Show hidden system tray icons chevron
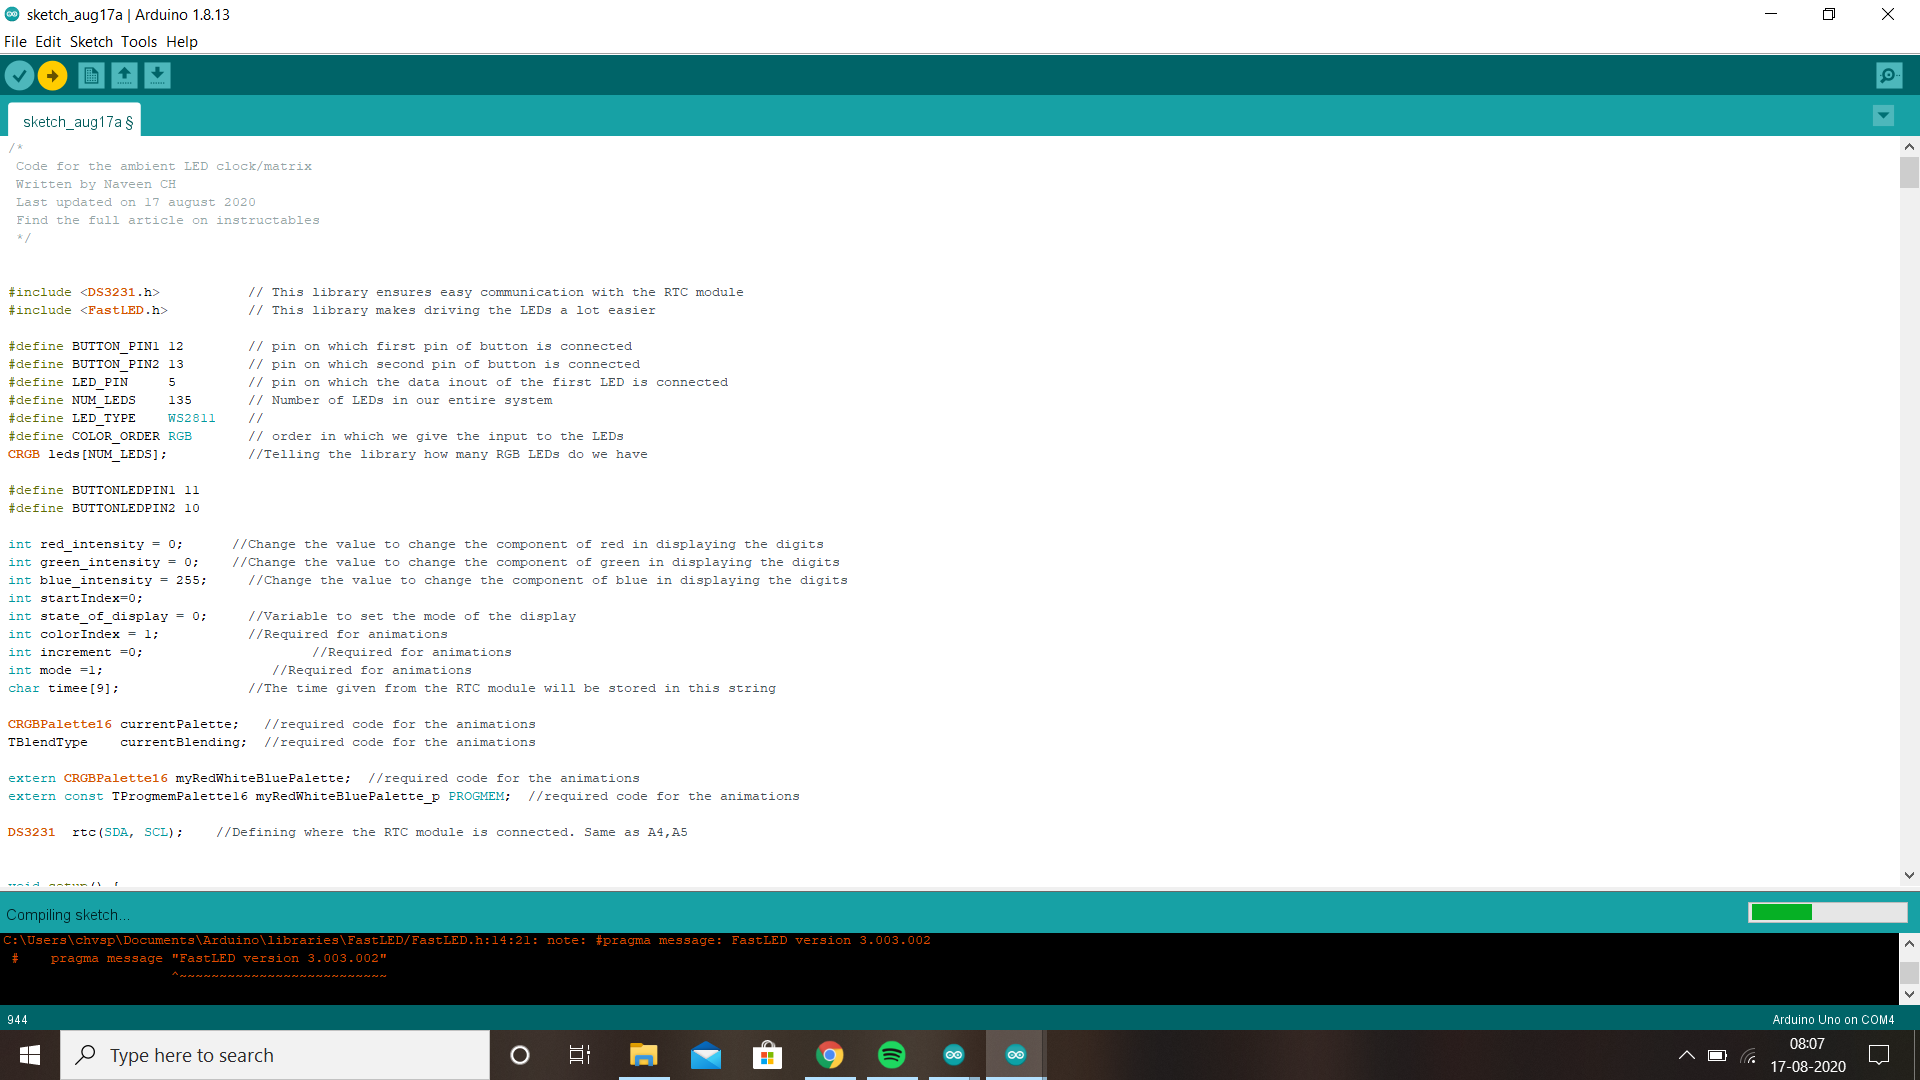This screenshot has height=1080, width=1920. (x=1686, y=1055)
